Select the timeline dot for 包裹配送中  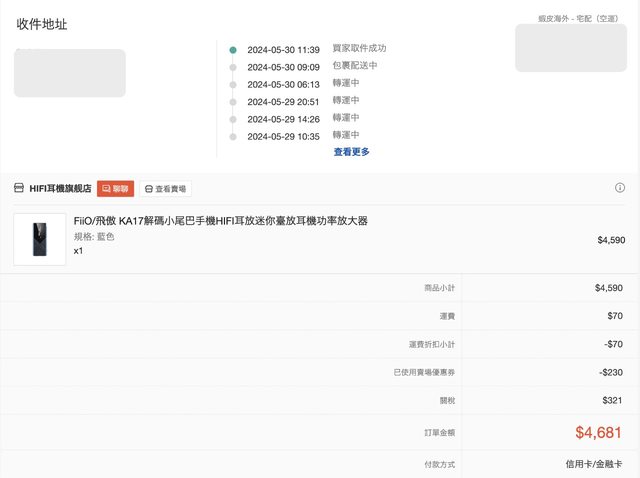233,67
